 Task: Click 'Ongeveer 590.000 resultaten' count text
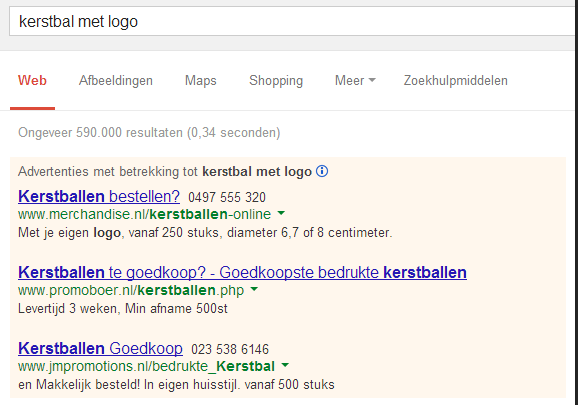149,132
